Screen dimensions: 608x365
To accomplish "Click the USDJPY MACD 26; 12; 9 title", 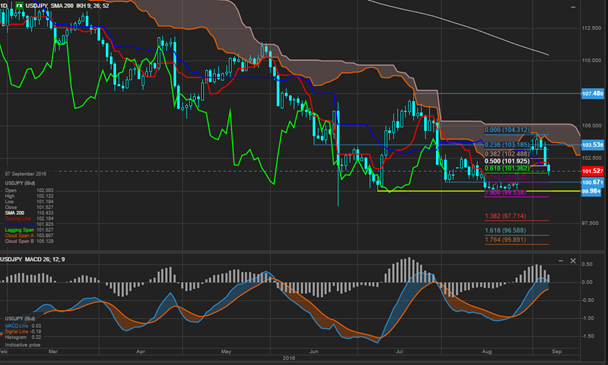I will coord(33,259).
